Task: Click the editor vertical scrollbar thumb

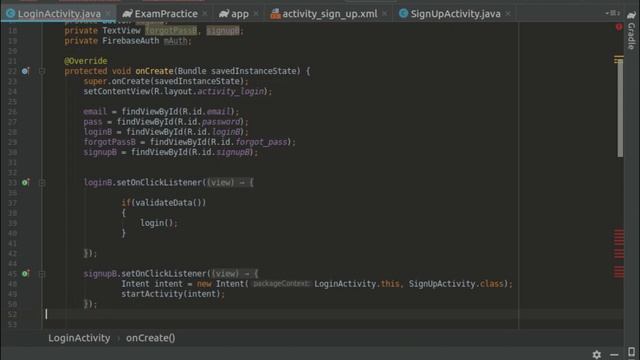Action: [x=620, y=109]
